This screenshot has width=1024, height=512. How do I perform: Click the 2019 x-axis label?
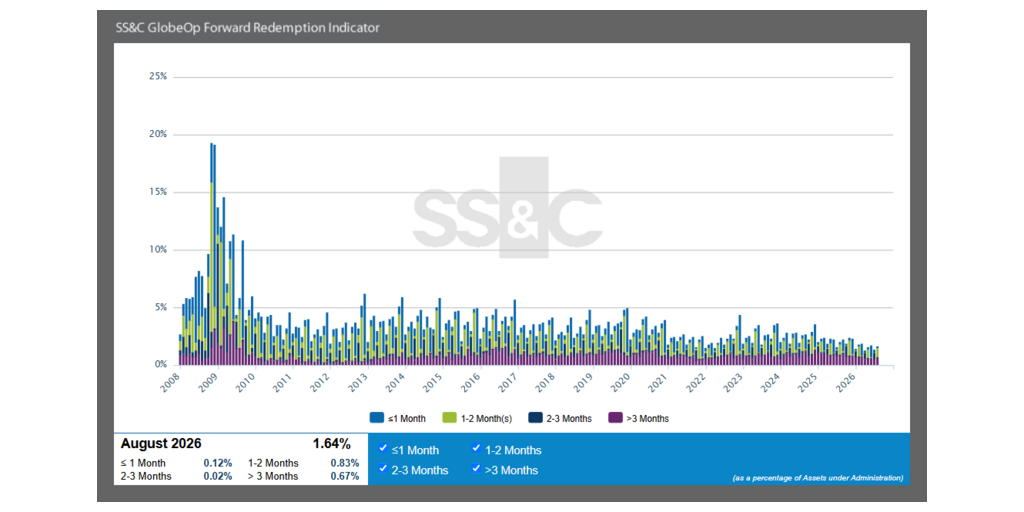point(582,383)
